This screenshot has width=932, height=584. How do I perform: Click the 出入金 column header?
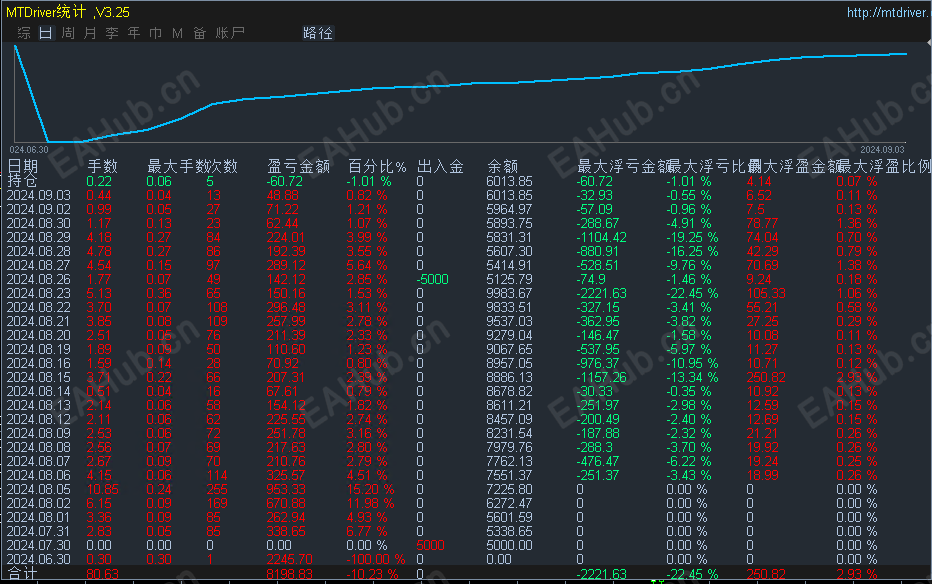[440, 166]
